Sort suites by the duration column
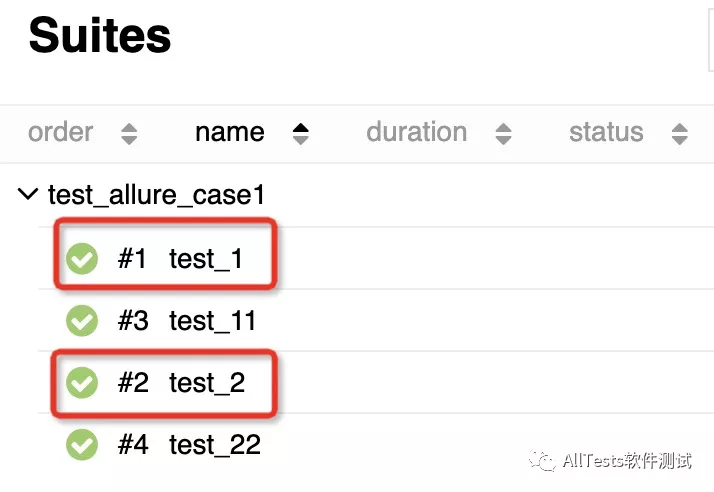This screenshot has height=492, width=714. (416, 133)
